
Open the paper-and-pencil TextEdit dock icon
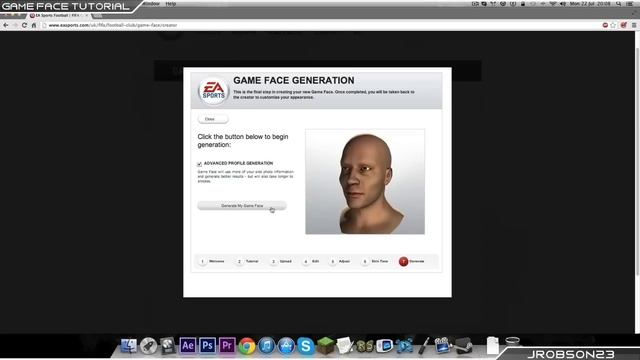tap(345, 346)
